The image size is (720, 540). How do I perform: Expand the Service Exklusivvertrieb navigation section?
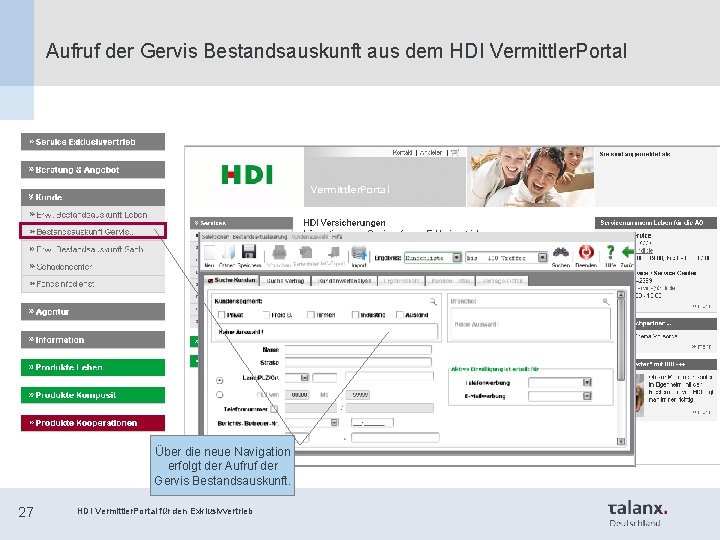[93, 142]
